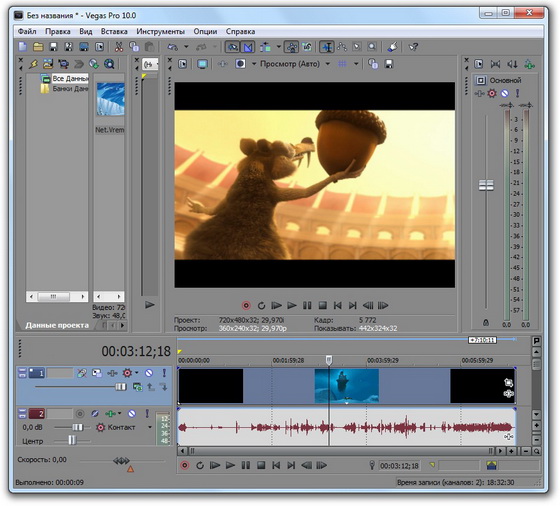
Task: Mute video track 1
Action: click(x=149, y=373)
